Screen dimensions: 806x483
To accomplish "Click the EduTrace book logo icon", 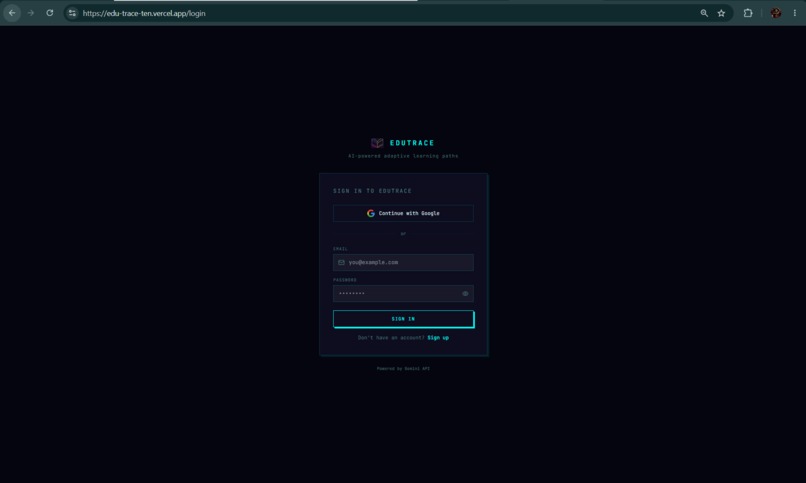I will pyautogui.click(x=377, y=143).
